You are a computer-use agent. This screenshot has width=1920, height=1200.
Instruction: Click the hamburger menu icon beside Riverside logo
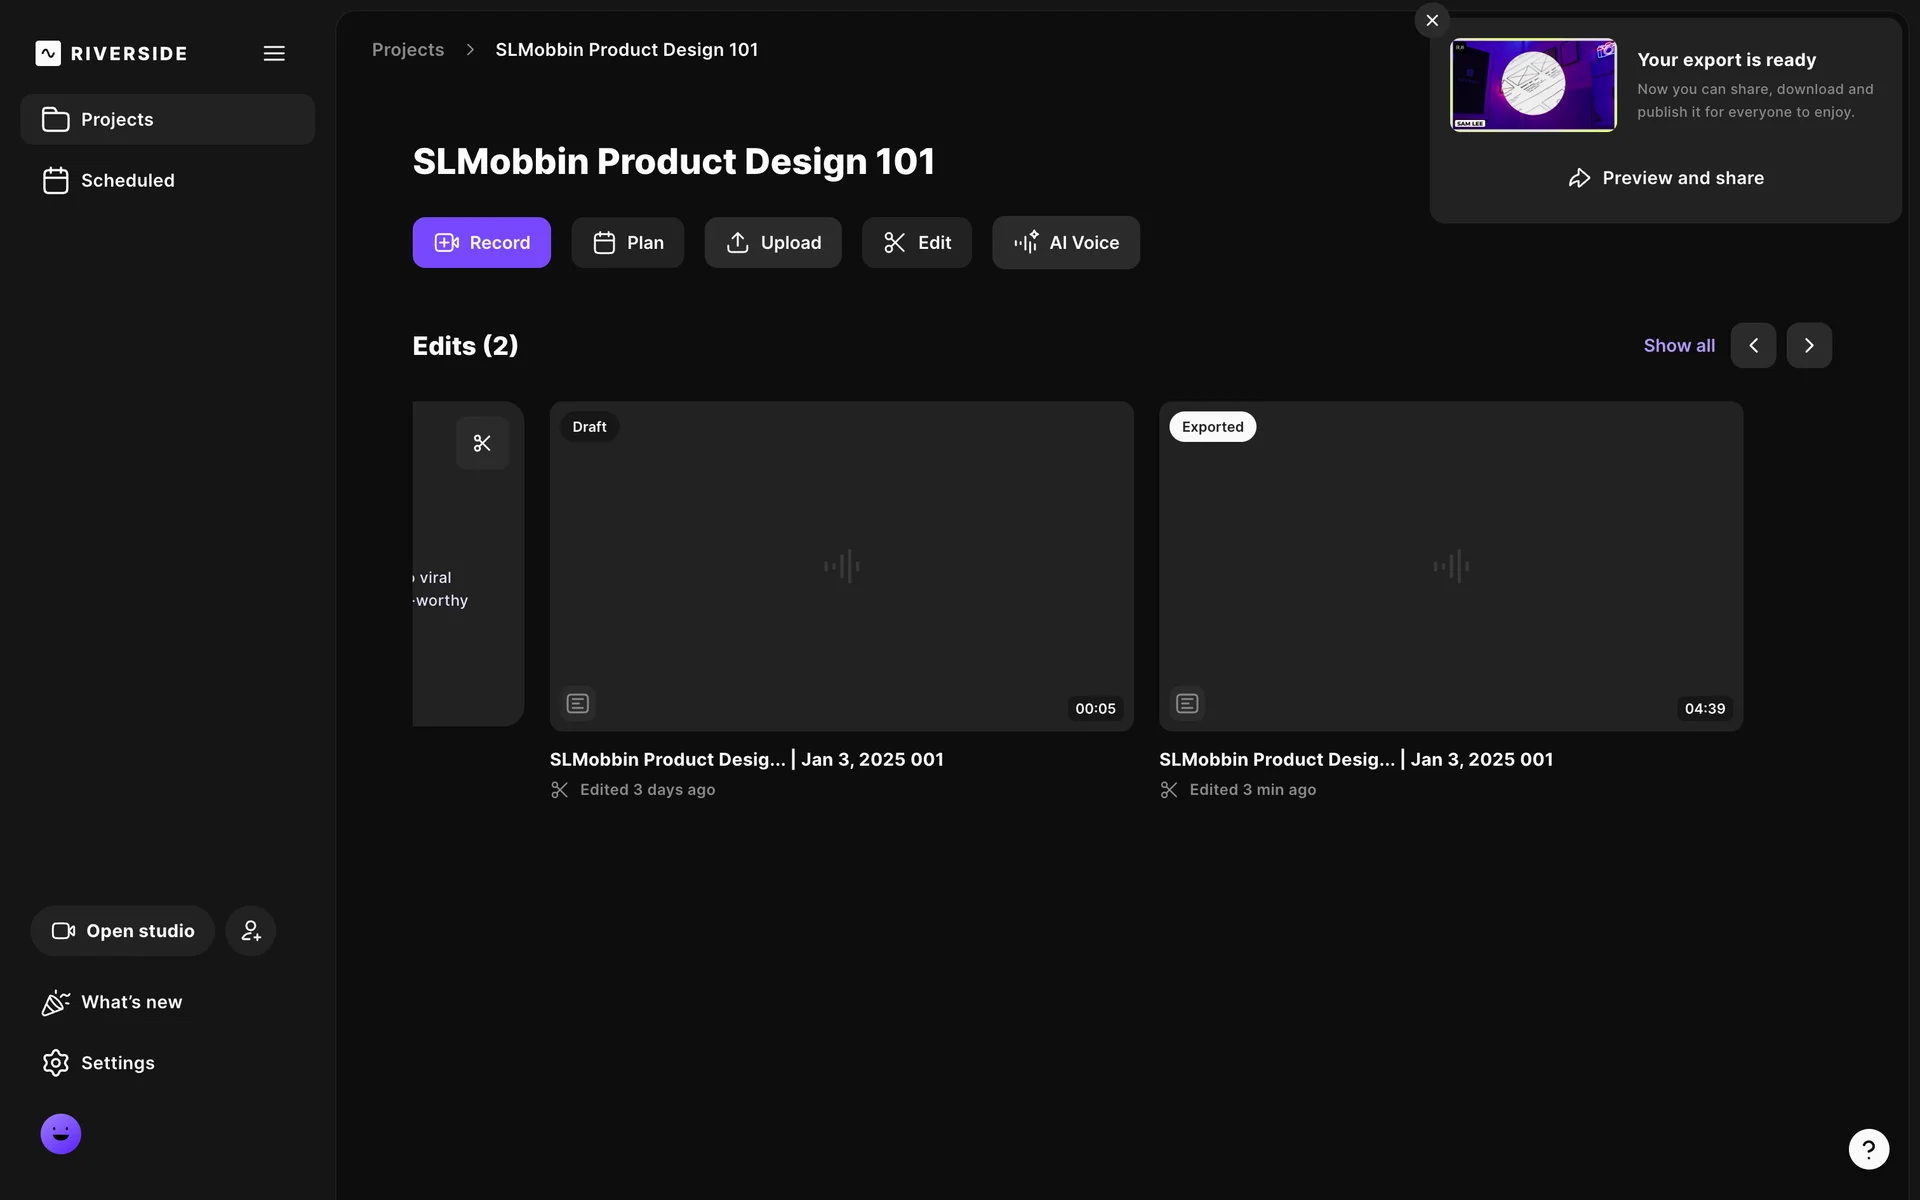tap(274, 54)
